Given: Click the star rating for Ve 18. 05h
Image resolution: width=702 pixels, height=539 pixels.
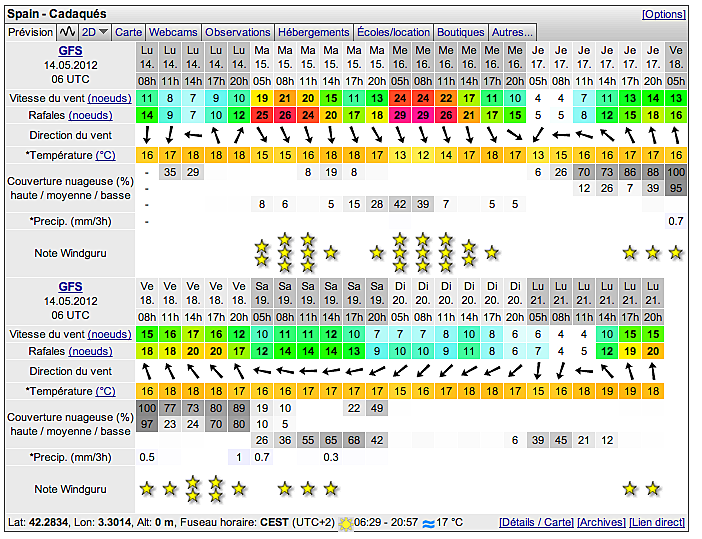Looking at the screenshot, I should 676,253.
